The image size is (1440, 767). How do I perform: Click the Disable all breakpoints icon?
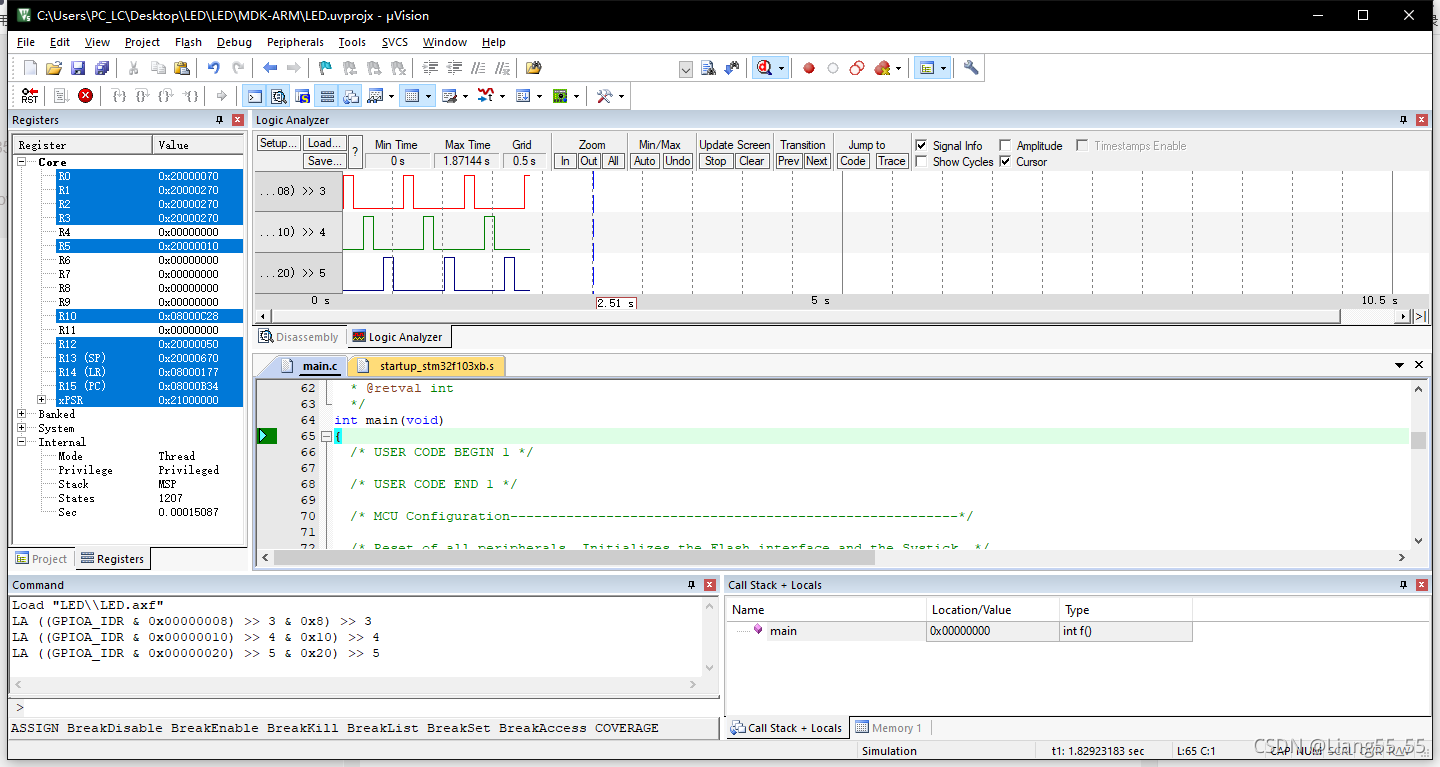click(857, 68)
